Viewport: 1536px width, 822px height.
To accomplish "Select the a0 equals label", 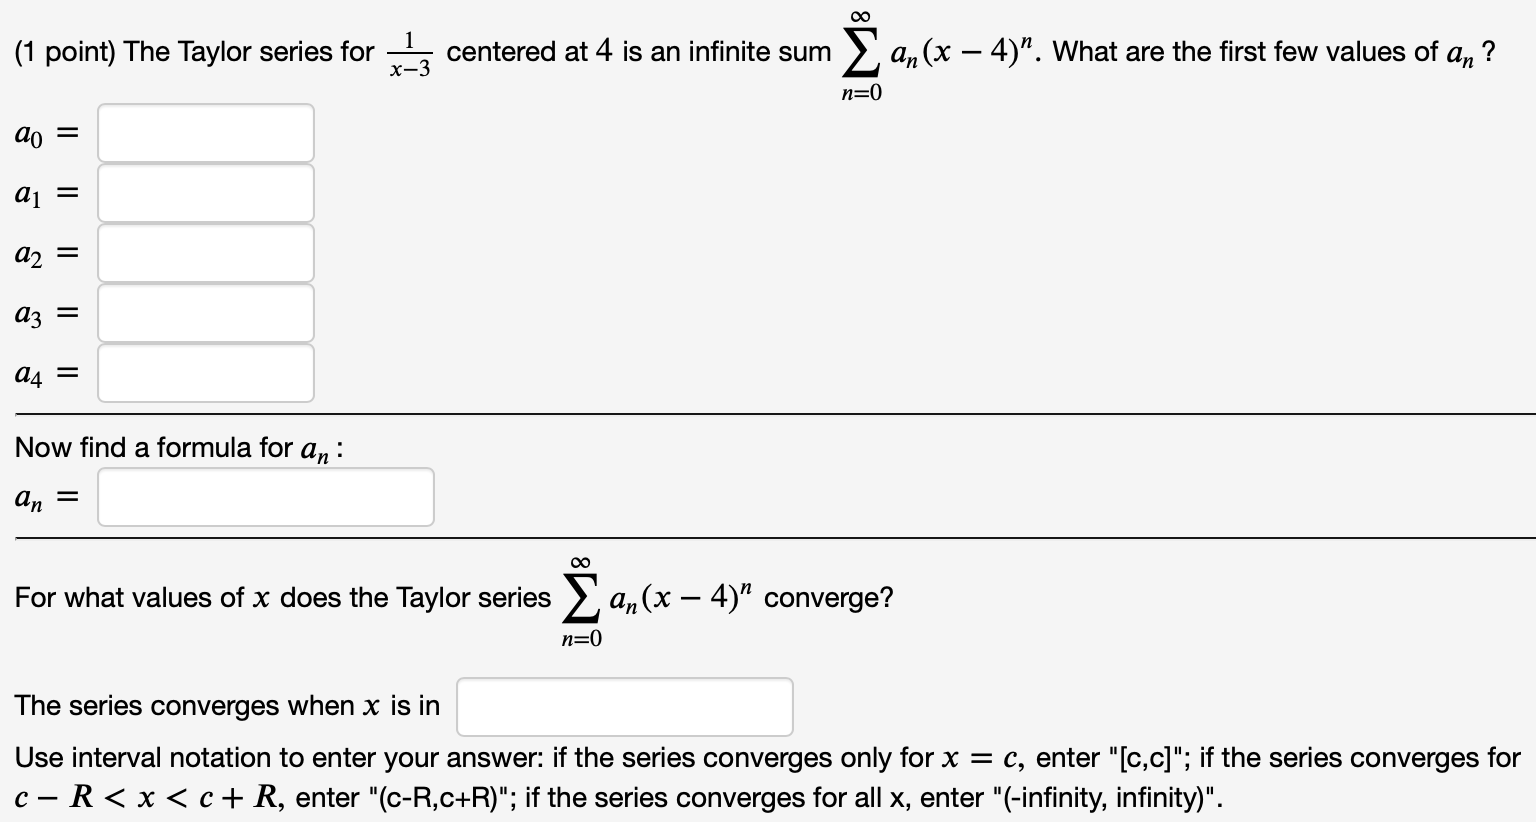I will tap(42, 131).
